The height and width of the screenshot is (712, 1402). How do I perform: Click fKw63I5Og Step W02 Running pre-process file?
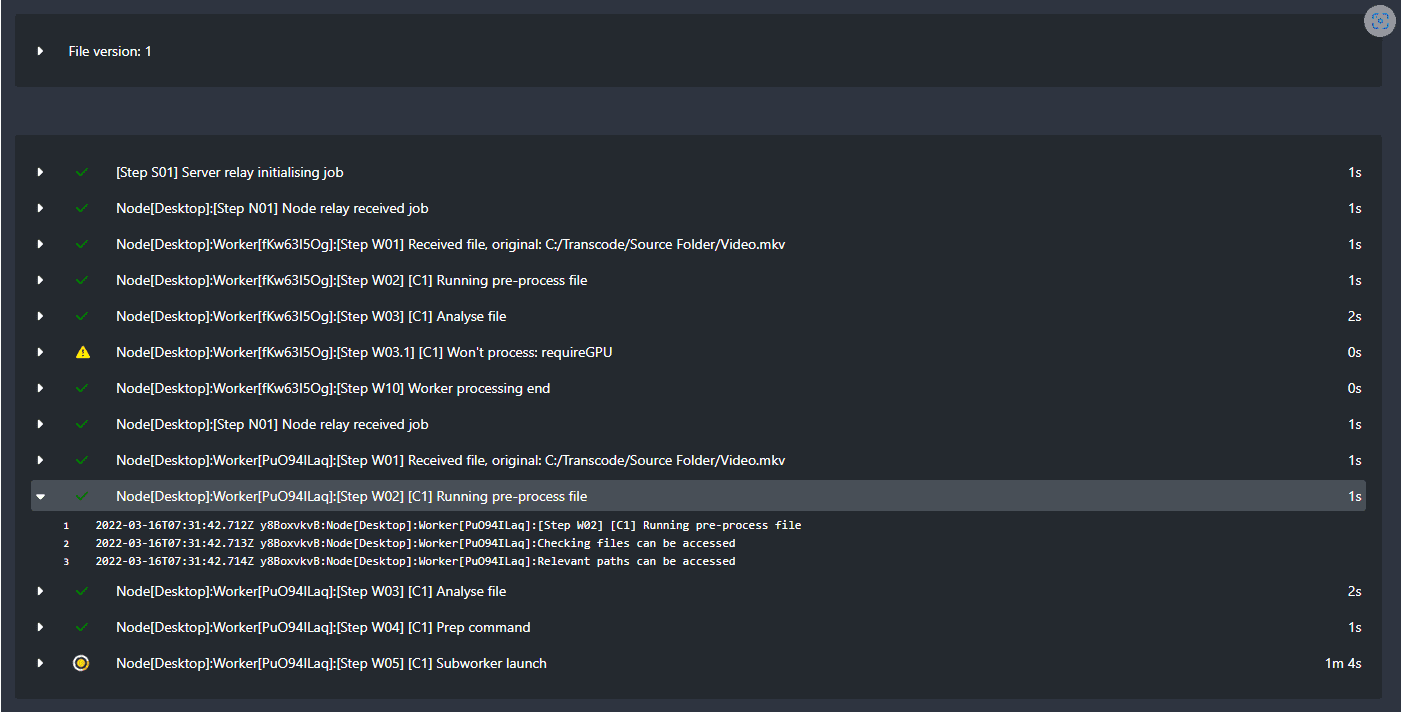pos(351,280)
